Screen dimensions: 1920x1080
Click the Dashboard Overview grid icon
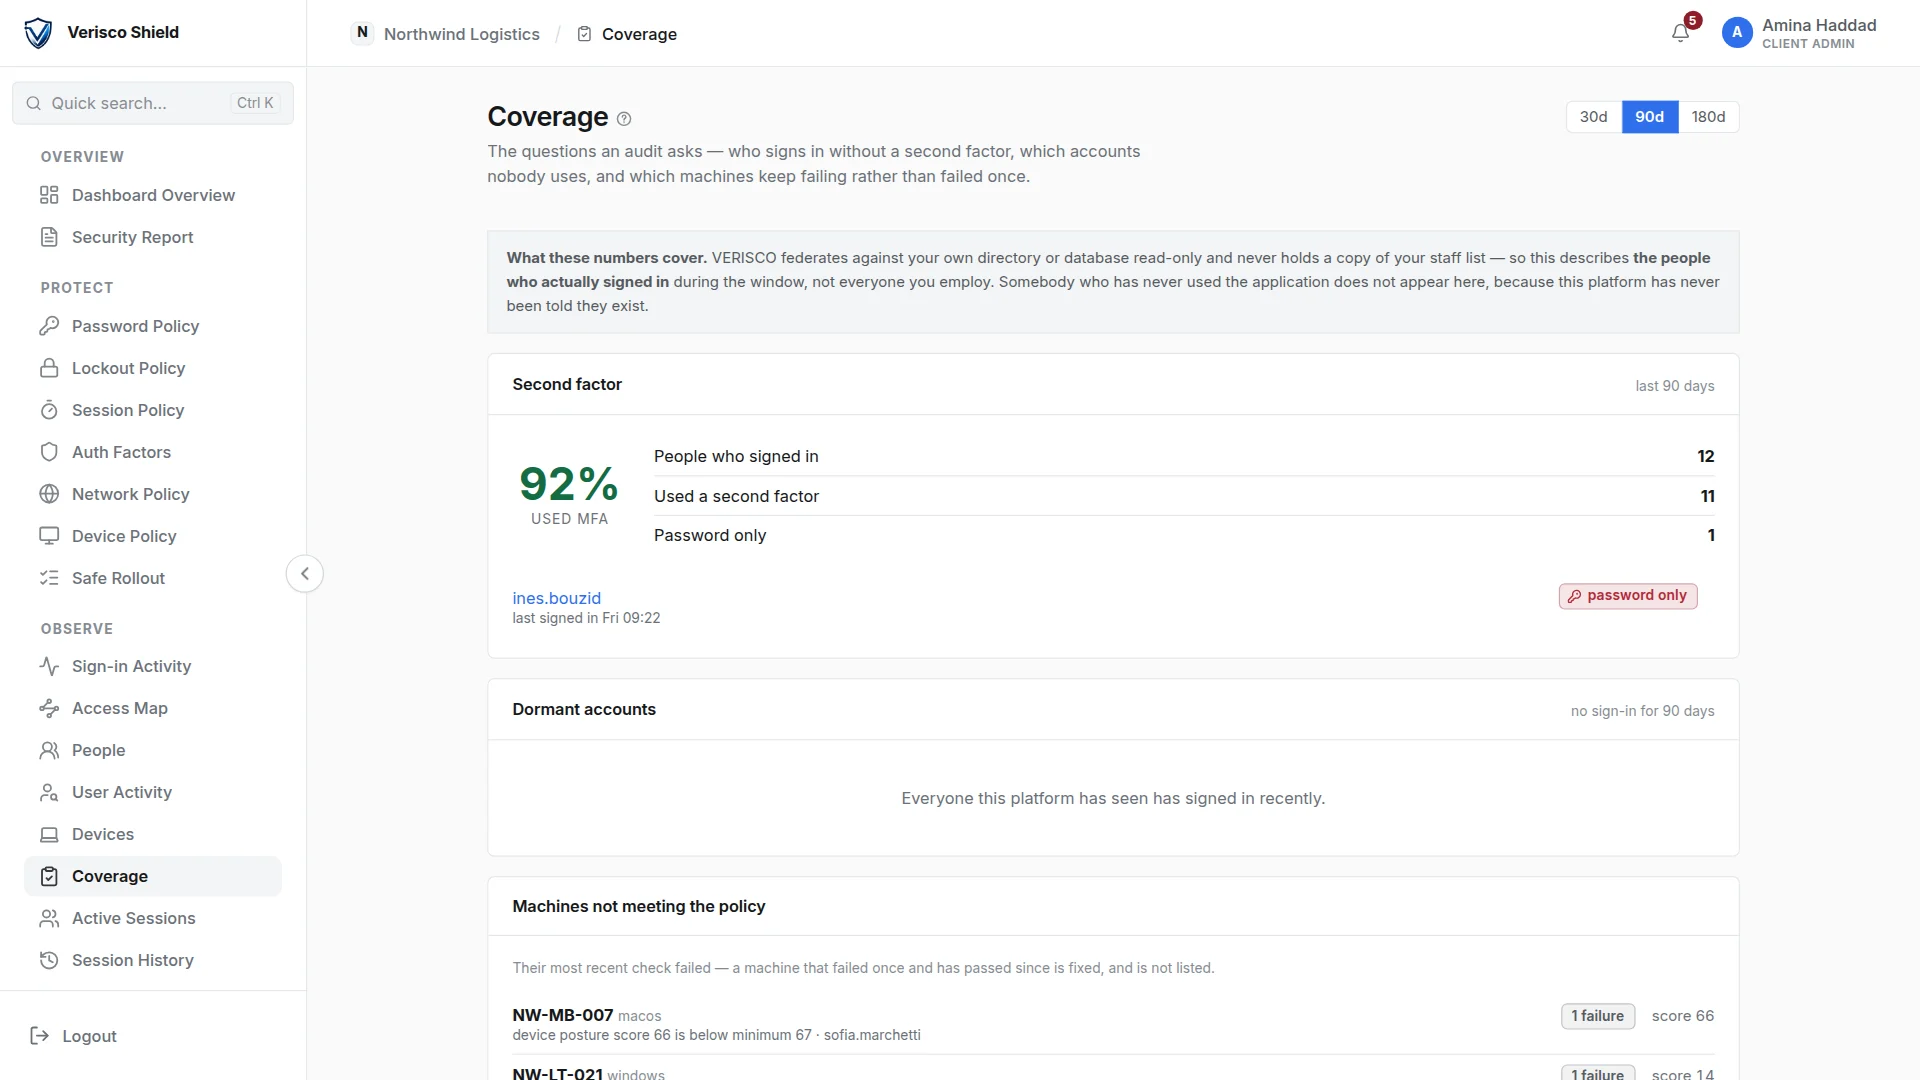click(49, 195)
